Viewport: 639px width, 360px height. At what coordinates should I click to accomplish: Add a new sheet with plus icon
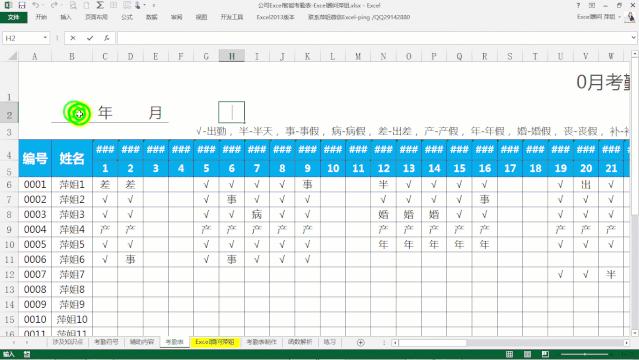(x=360, y=342)
